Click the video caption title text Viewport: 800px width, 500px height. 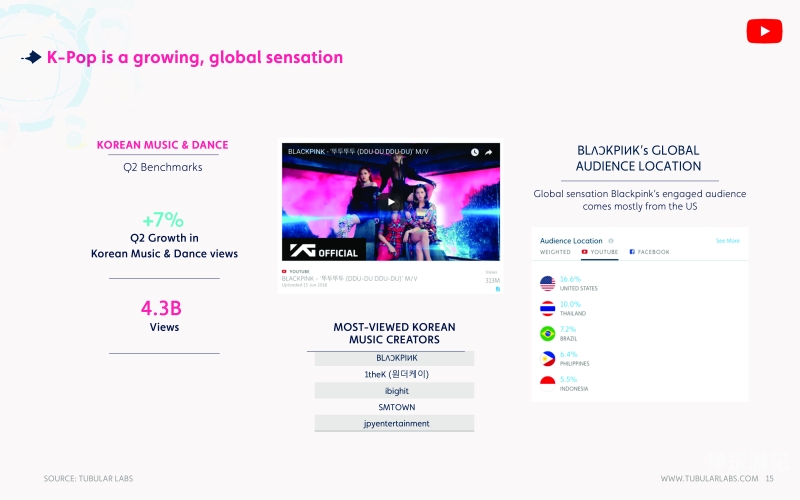tap(349, 279)
